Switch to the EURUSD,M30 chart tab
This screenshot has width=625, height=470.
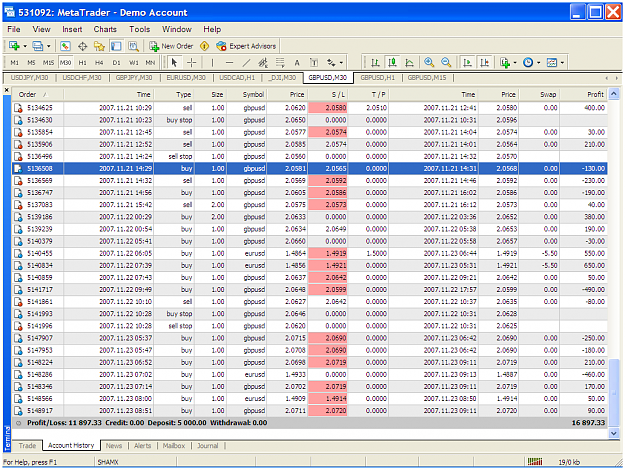pos(186,78)
